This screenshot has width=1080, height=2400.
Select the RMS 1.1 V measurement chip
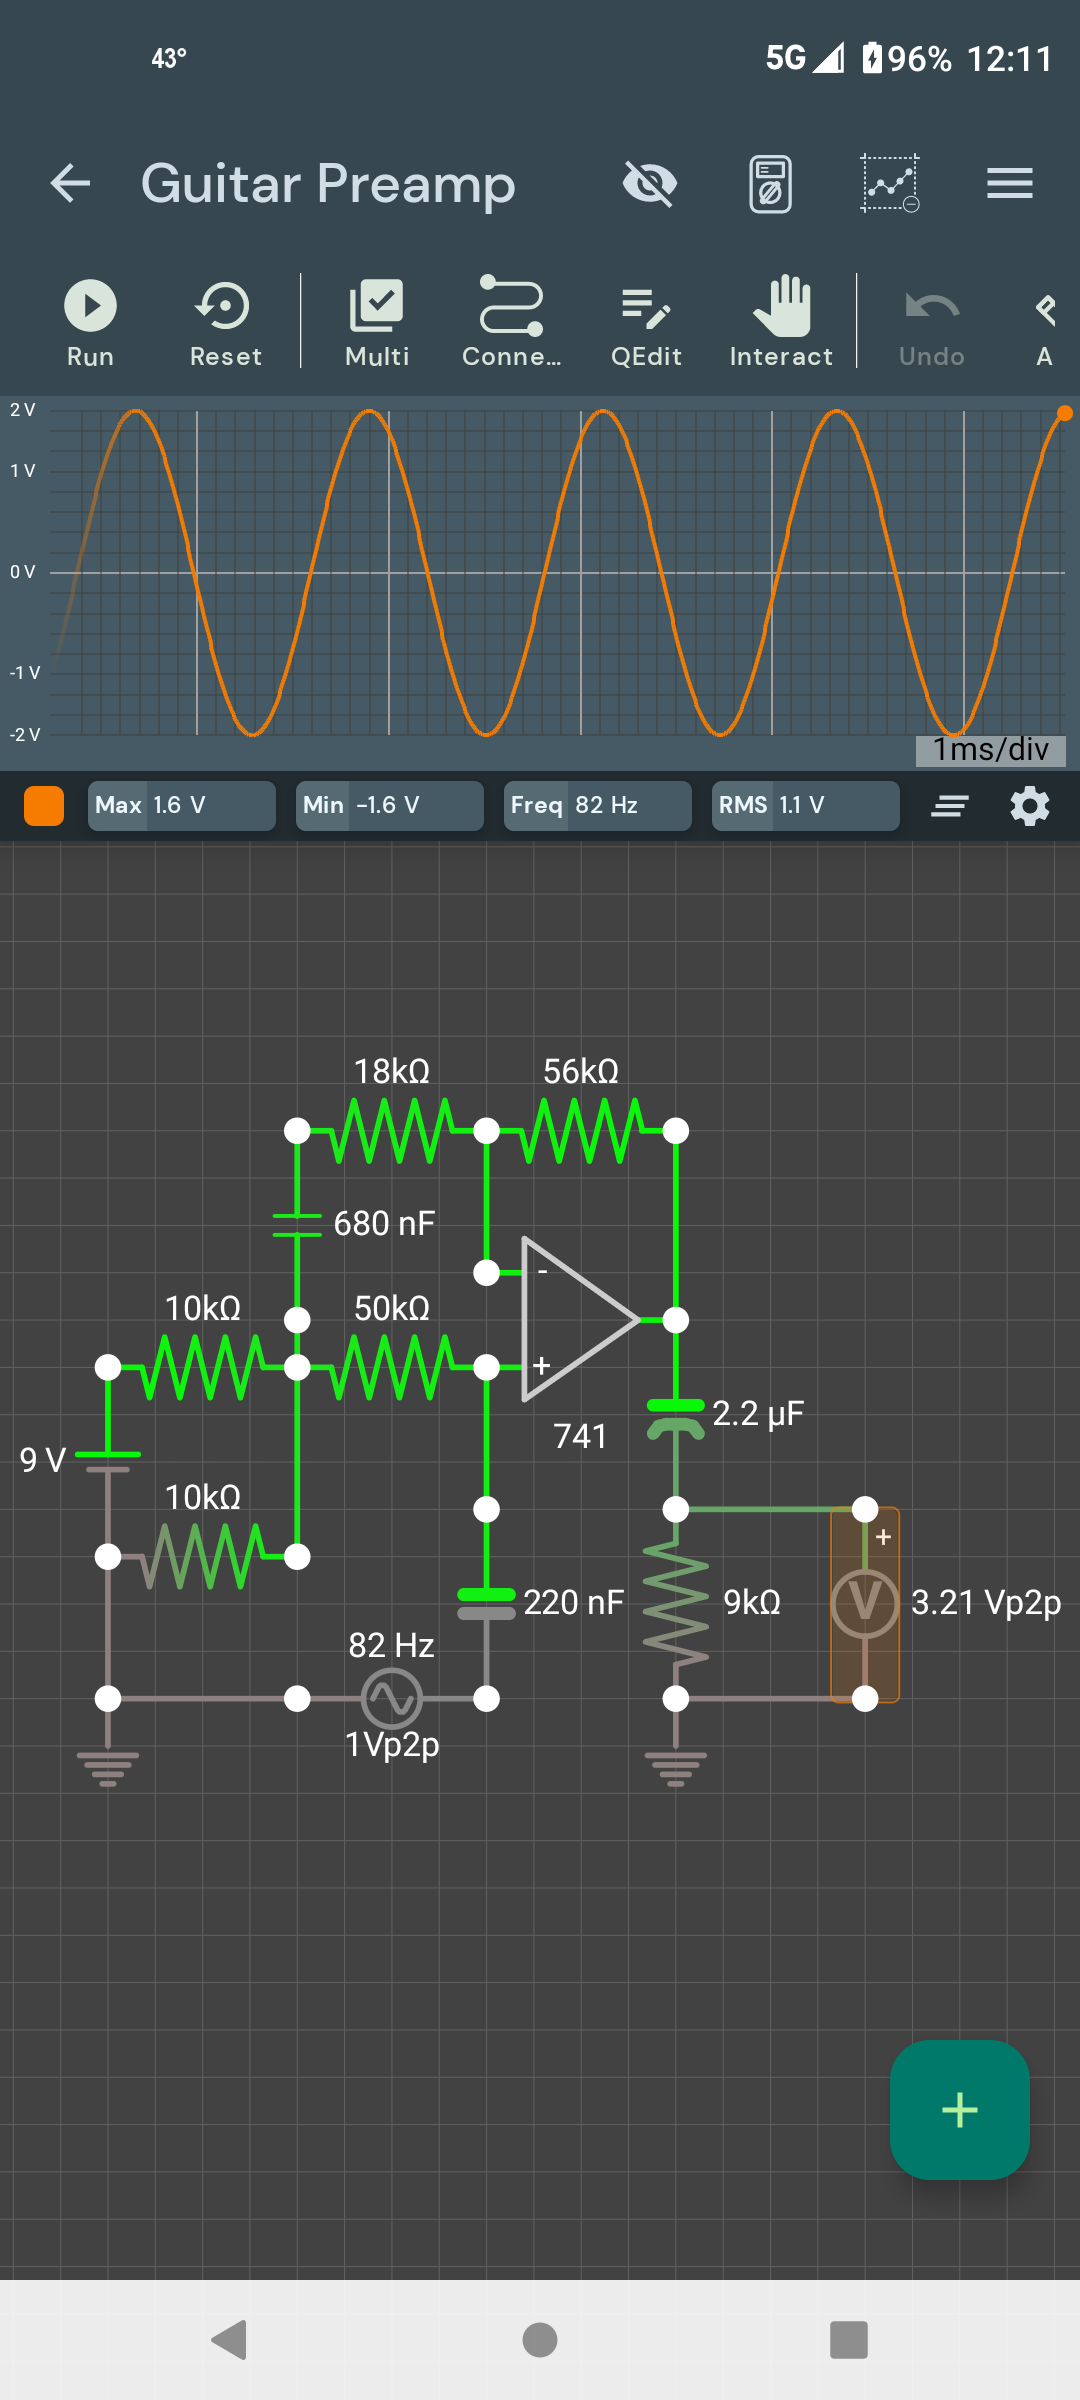click(x=805, y=806)
